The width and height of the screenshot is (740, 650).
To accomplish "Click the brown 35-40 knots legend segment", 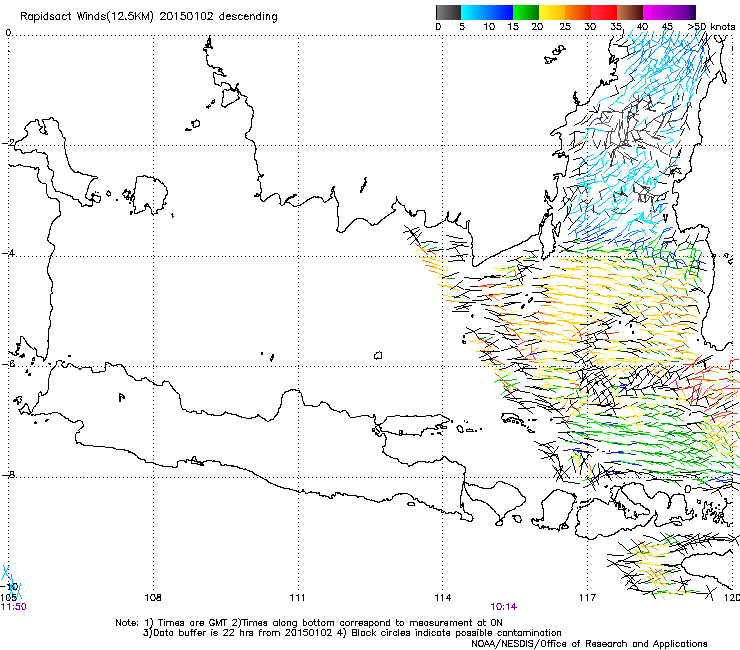I will (630, 12).
